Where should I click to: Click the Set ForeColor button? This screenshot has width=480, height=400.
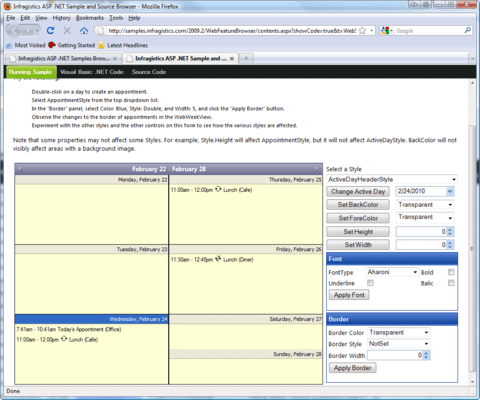pos(358,218)
